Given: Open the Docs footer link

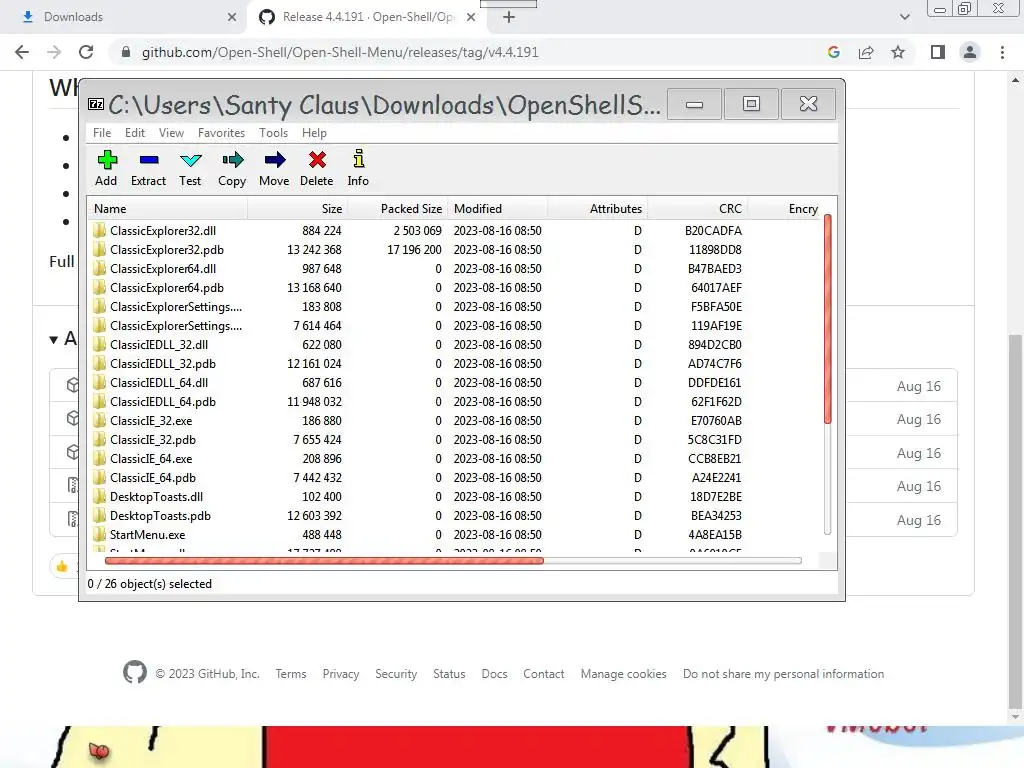Looking at the screenshot, I should [x=494, y=674].
